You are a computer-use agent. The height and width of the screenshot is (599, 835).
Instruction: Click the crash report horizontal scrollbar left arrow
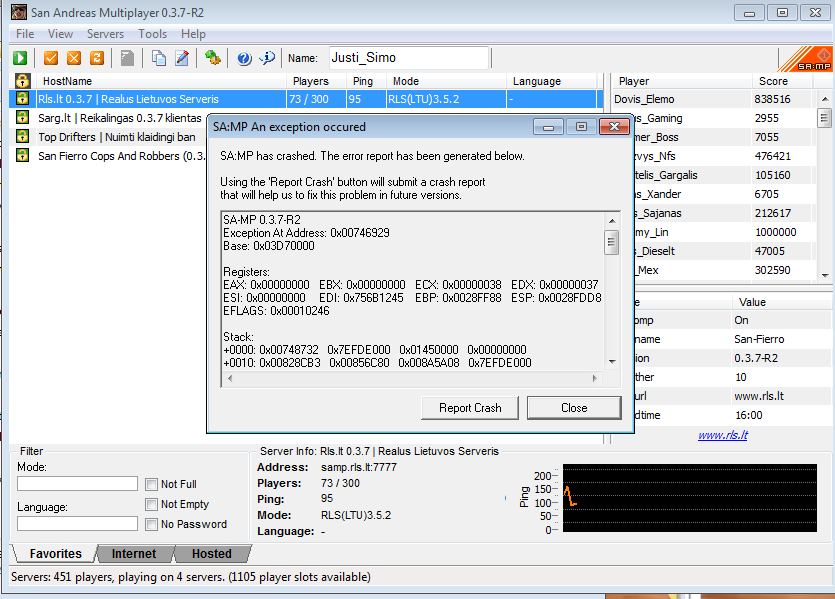click(230, 379)
